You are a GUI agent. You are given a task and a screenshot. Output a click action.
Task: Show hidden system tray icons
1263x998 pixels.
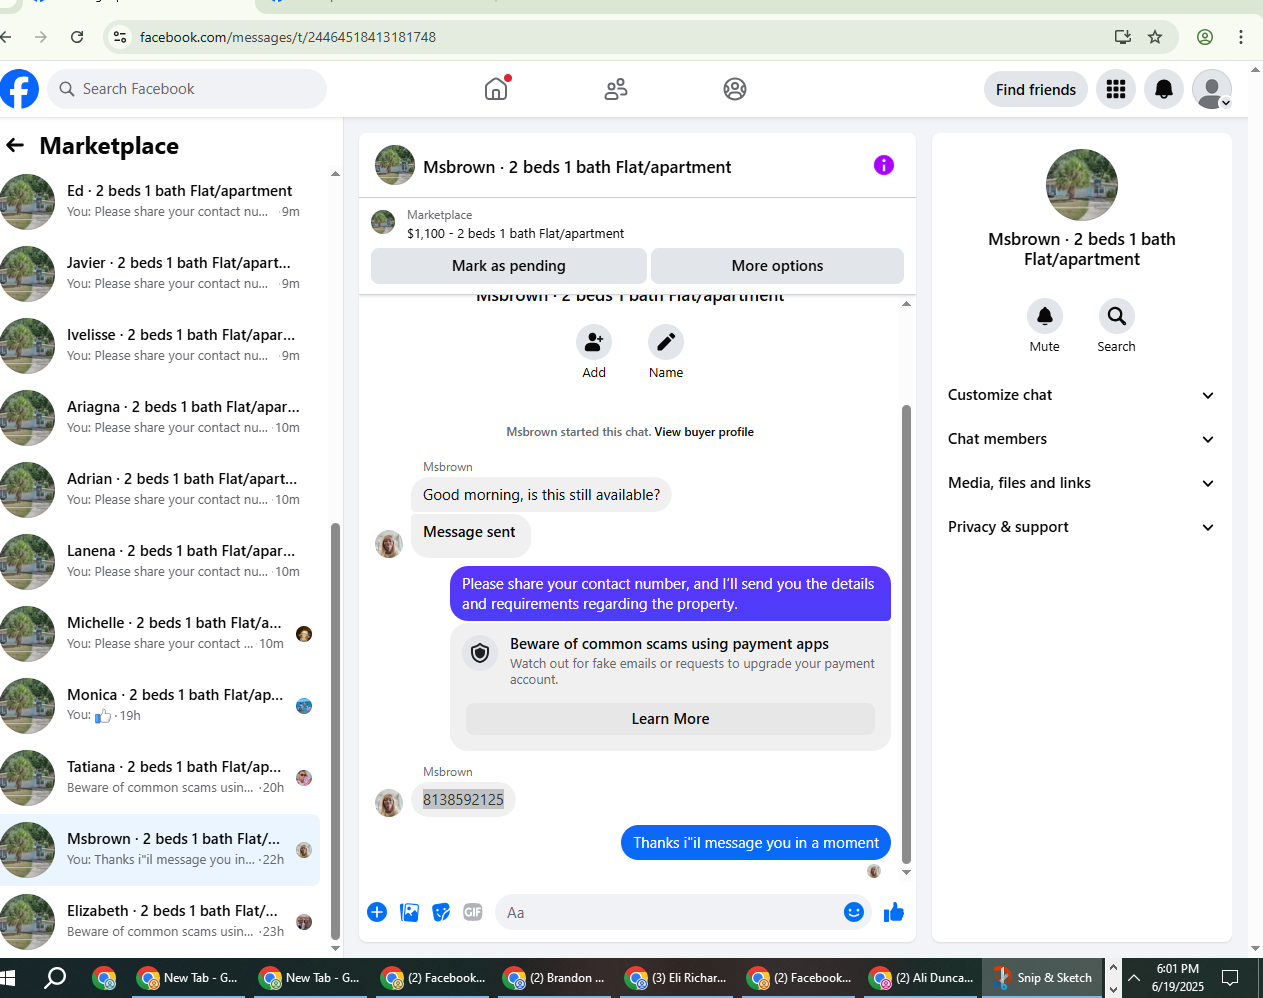click(1134, 978)
